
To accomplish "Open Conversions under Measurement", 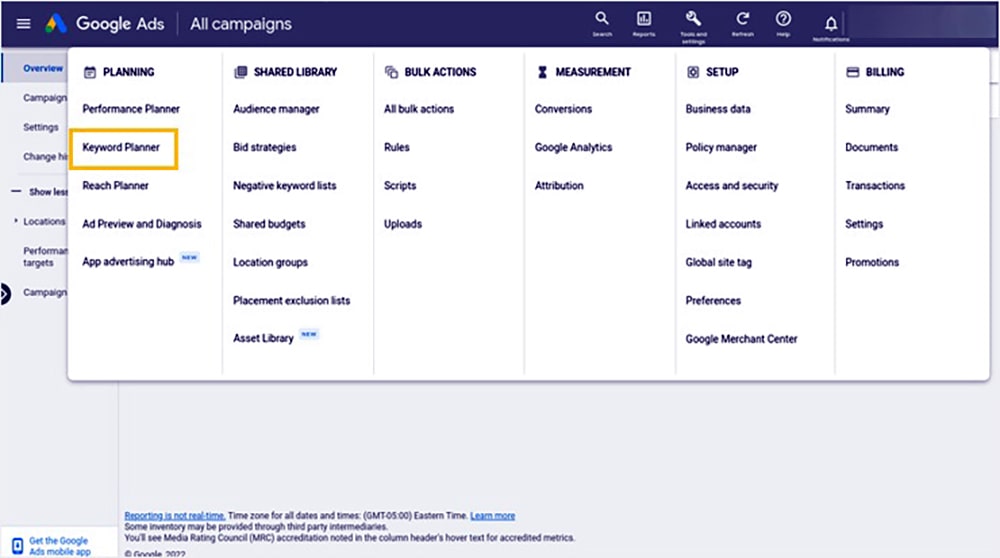I will pos(563,109).
